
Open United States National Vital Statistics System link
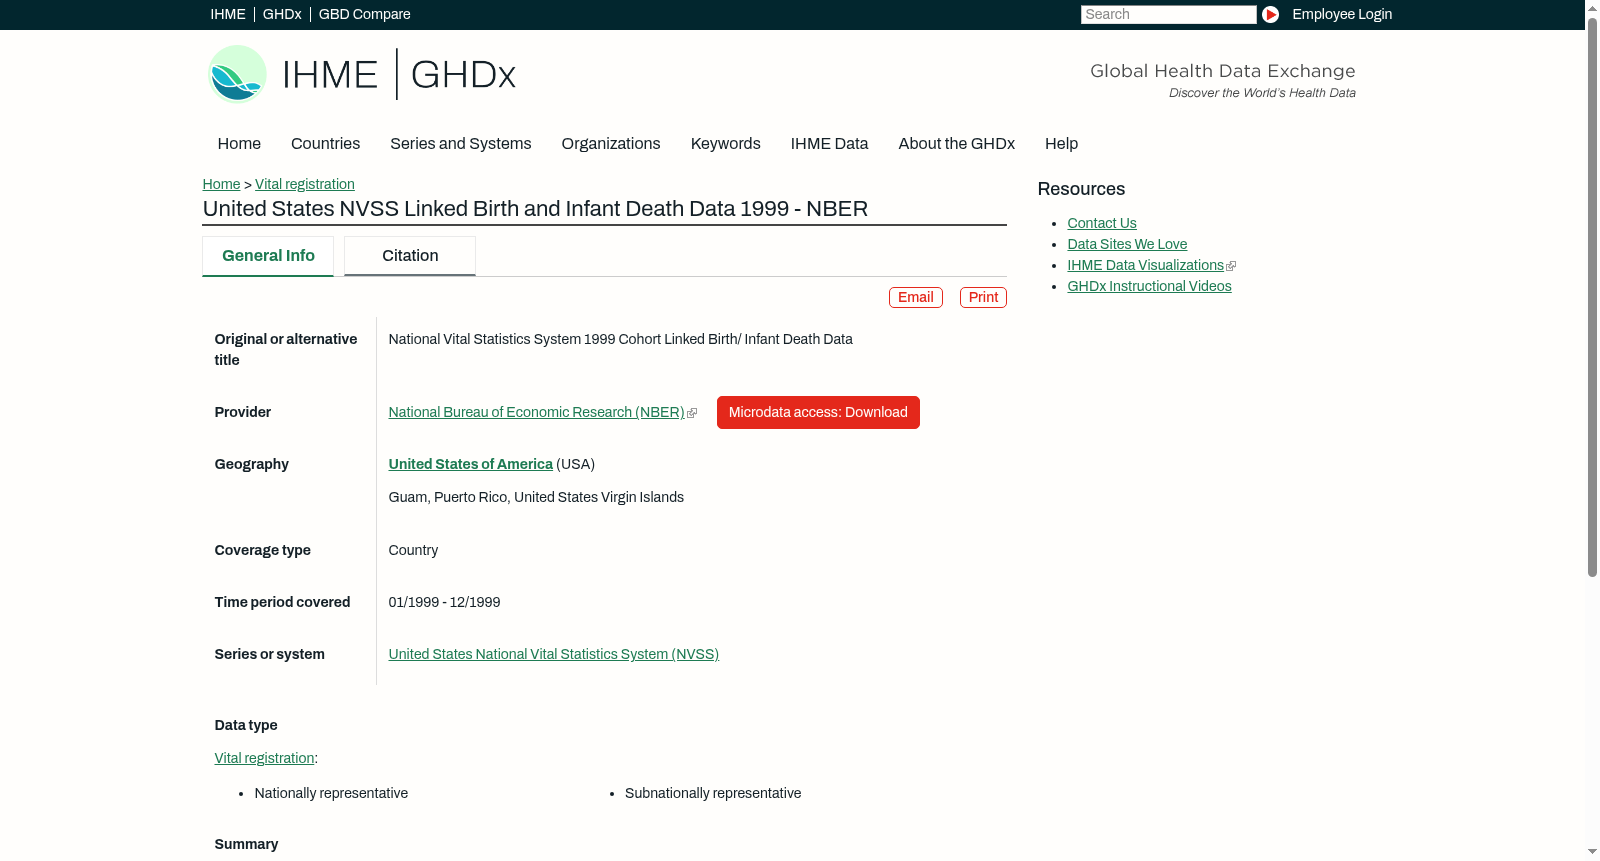pyautogui.click(x=553, y=654)
